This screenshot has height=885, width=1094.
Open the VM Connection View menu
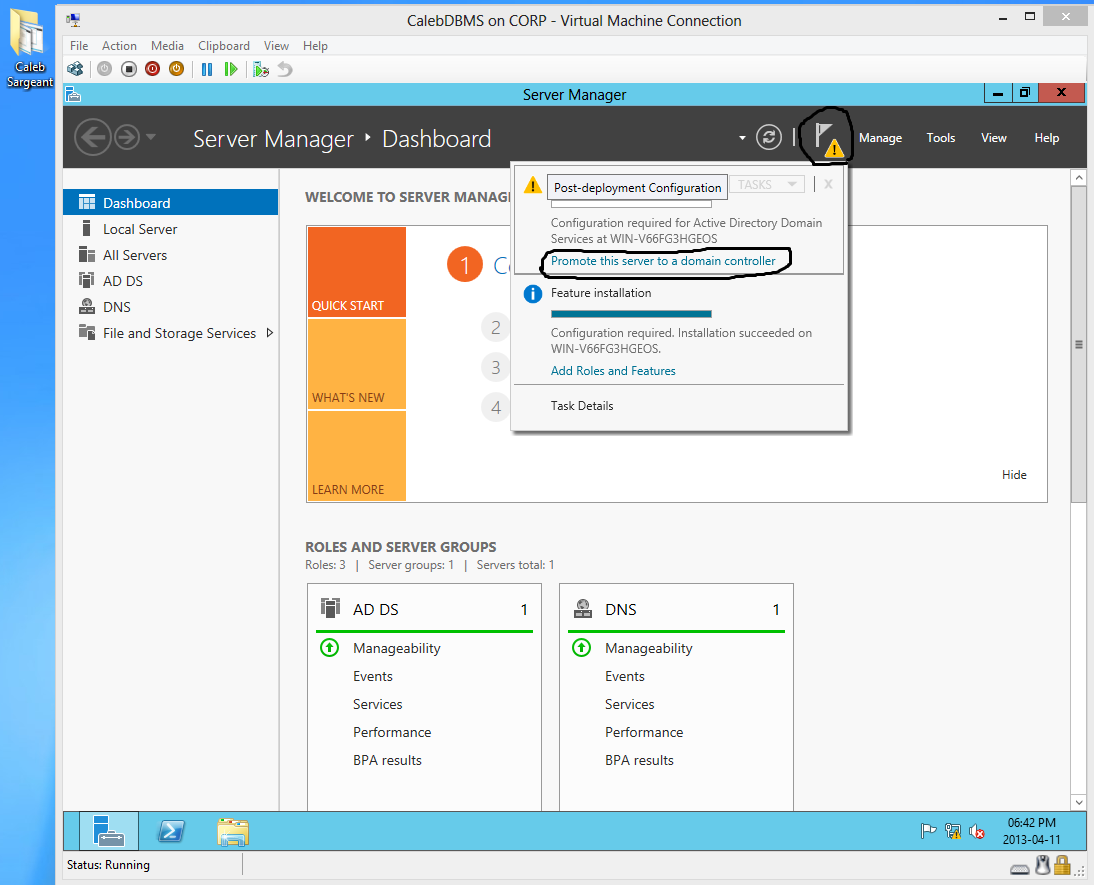tap(276, 45)
